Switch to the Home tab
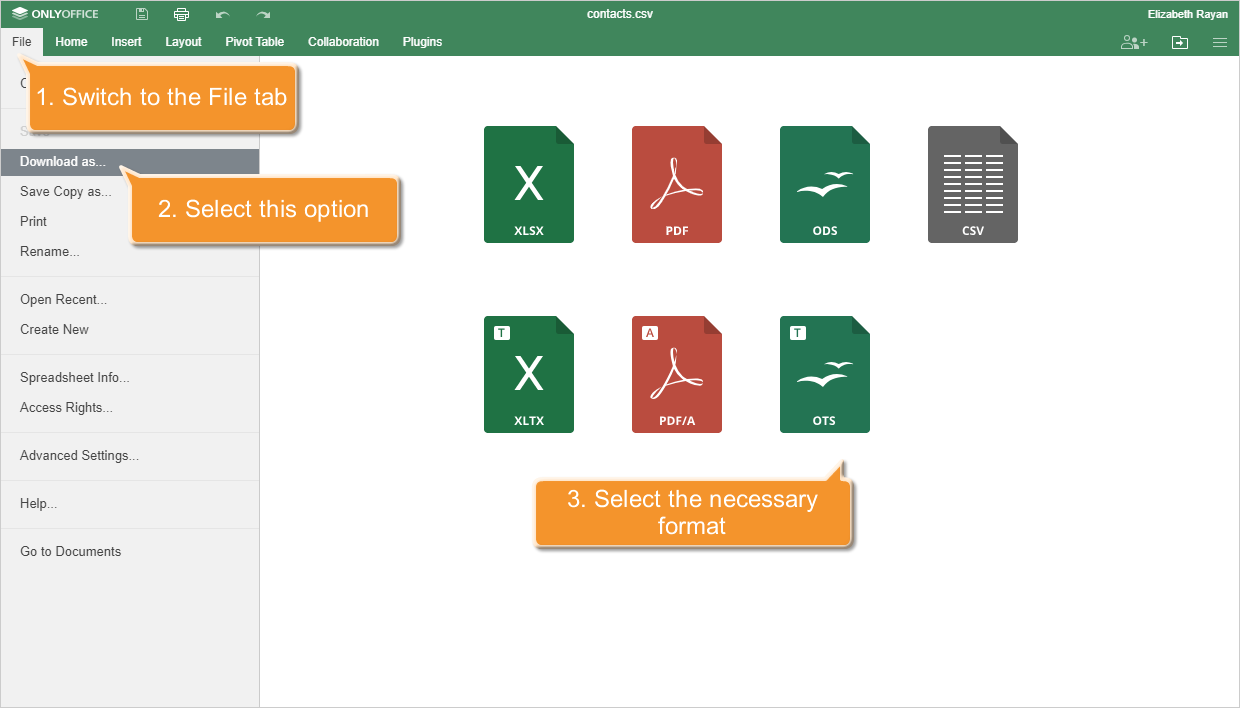This screenshot has height=708, width=1240. click(71, 42)
